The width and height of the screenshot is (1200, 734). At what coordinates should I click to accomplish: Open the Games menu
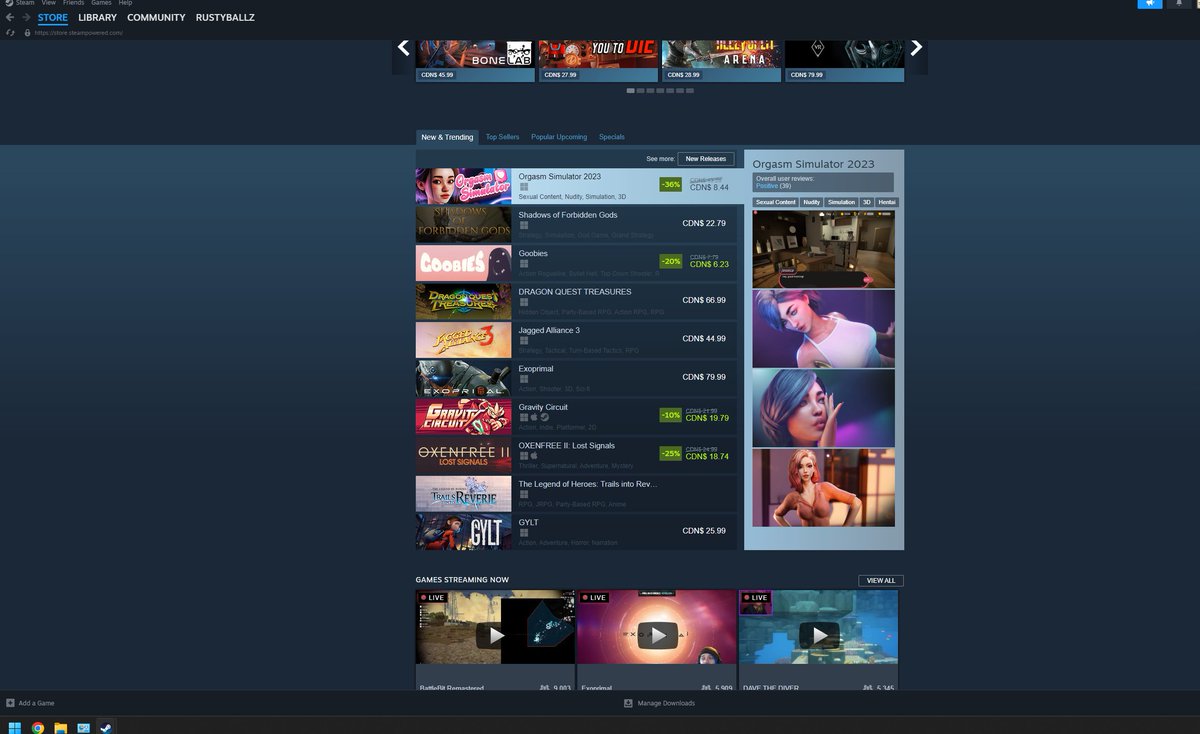pos(101,3)
